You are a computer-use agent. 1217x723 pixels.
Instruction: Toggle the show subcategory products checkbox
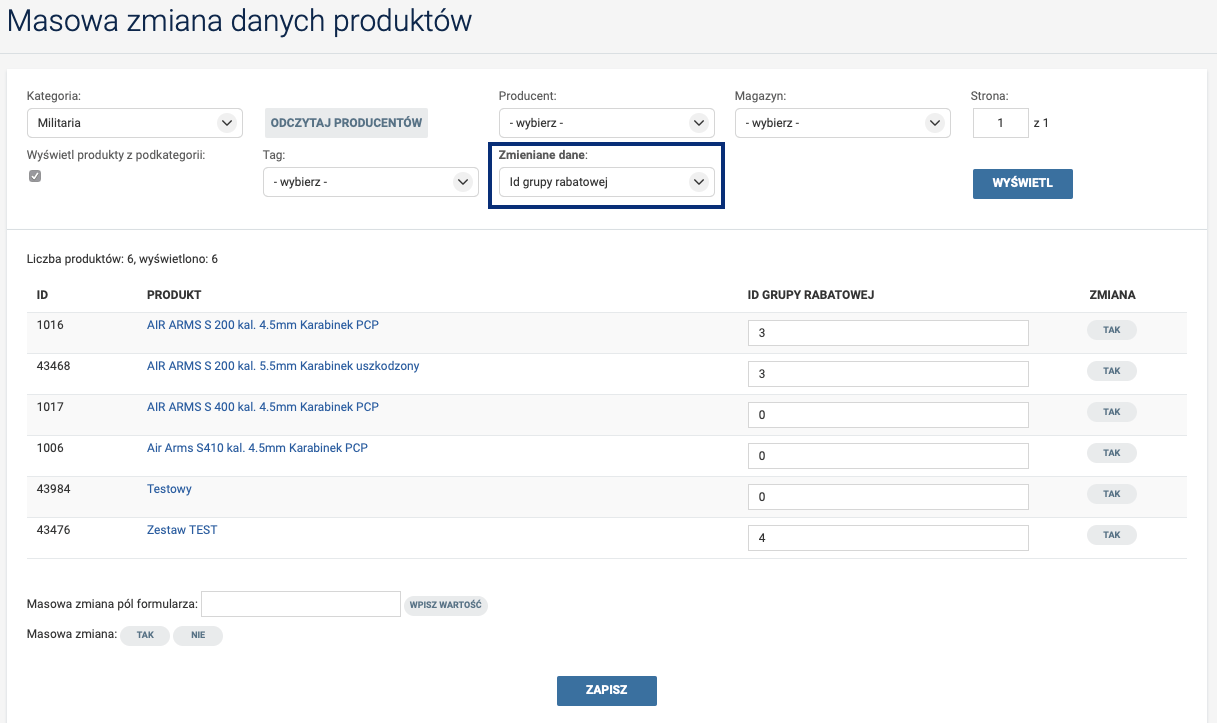point(35,176)
